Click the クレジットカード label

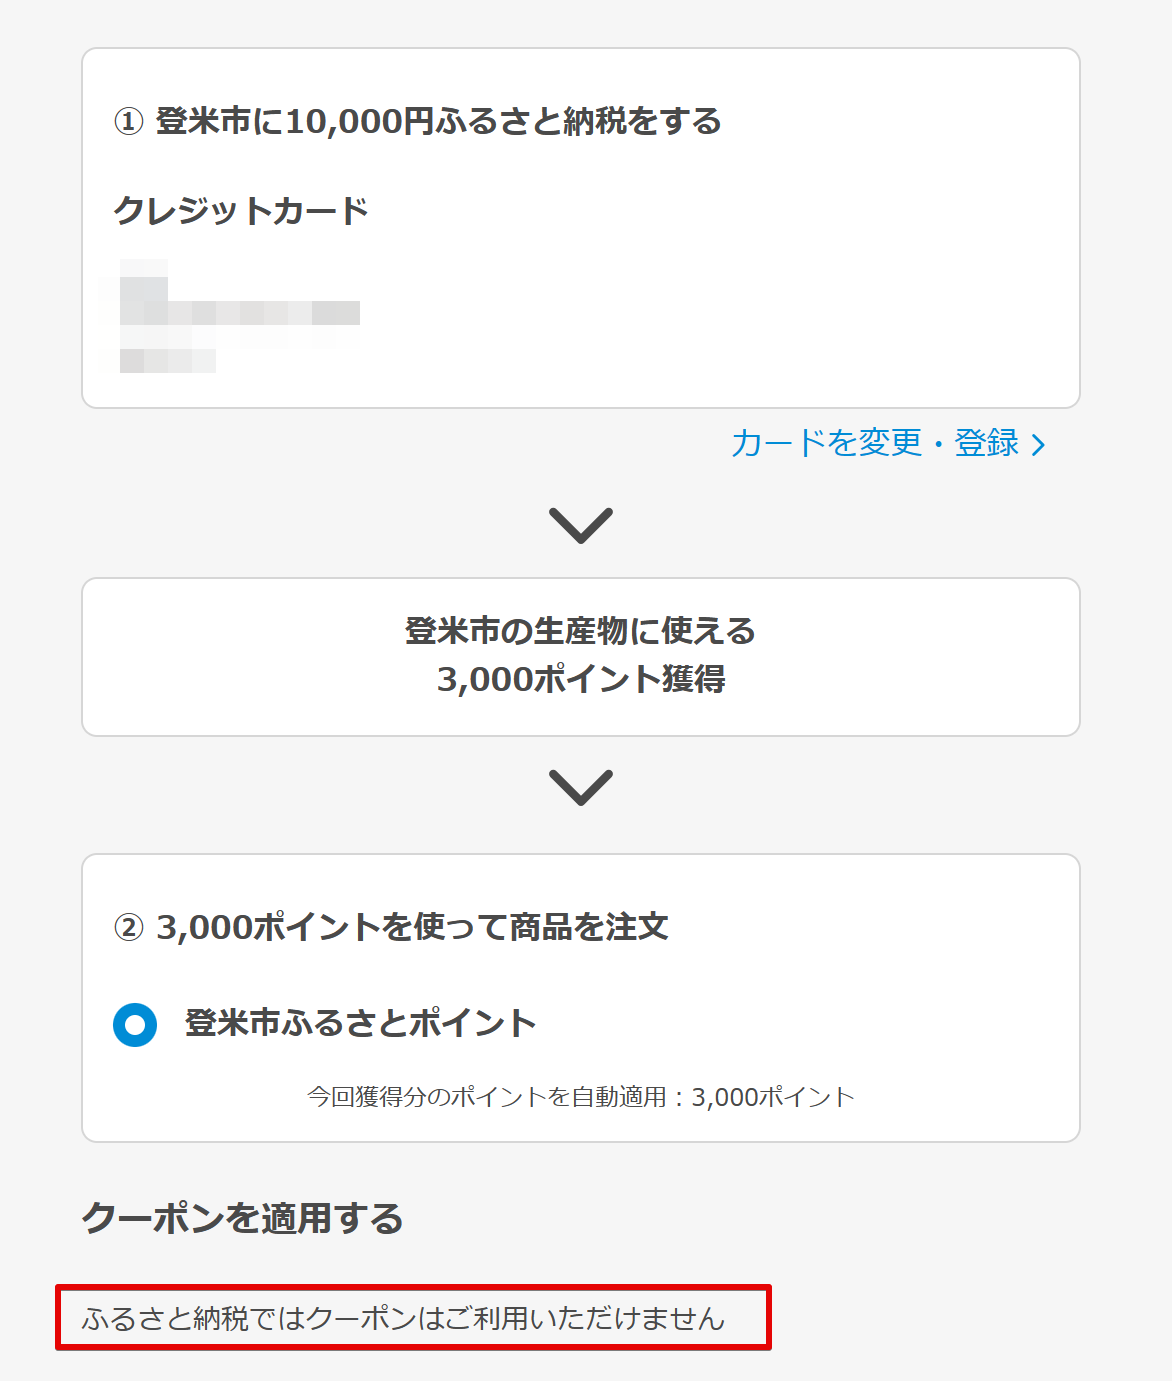pyautogui.click(x=241, y=211)
